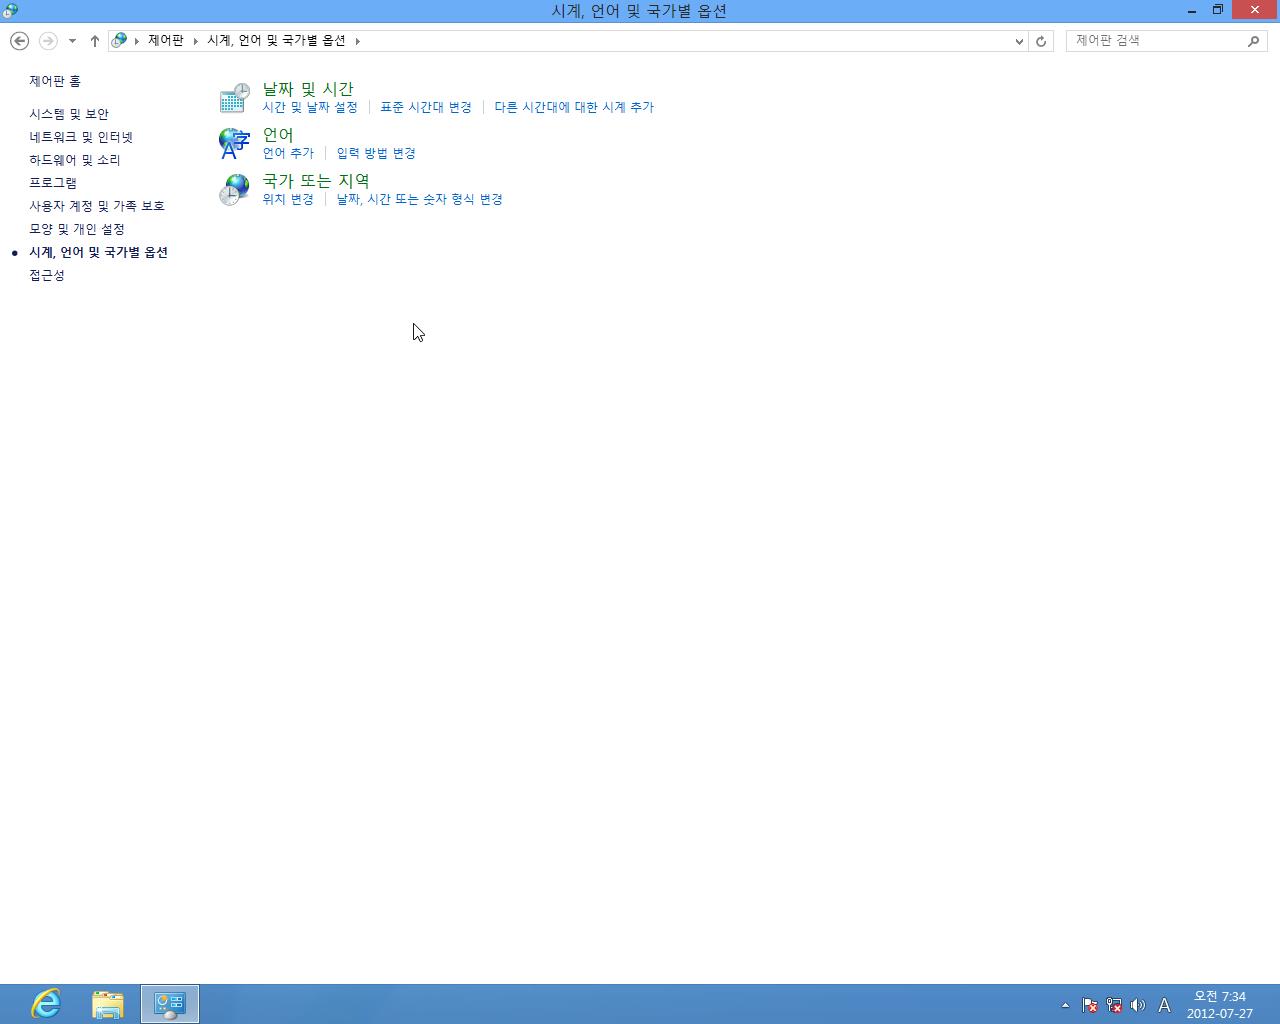Refresh the Control Panel view
1280x1024 pixels.
[x=1041, y=41]
